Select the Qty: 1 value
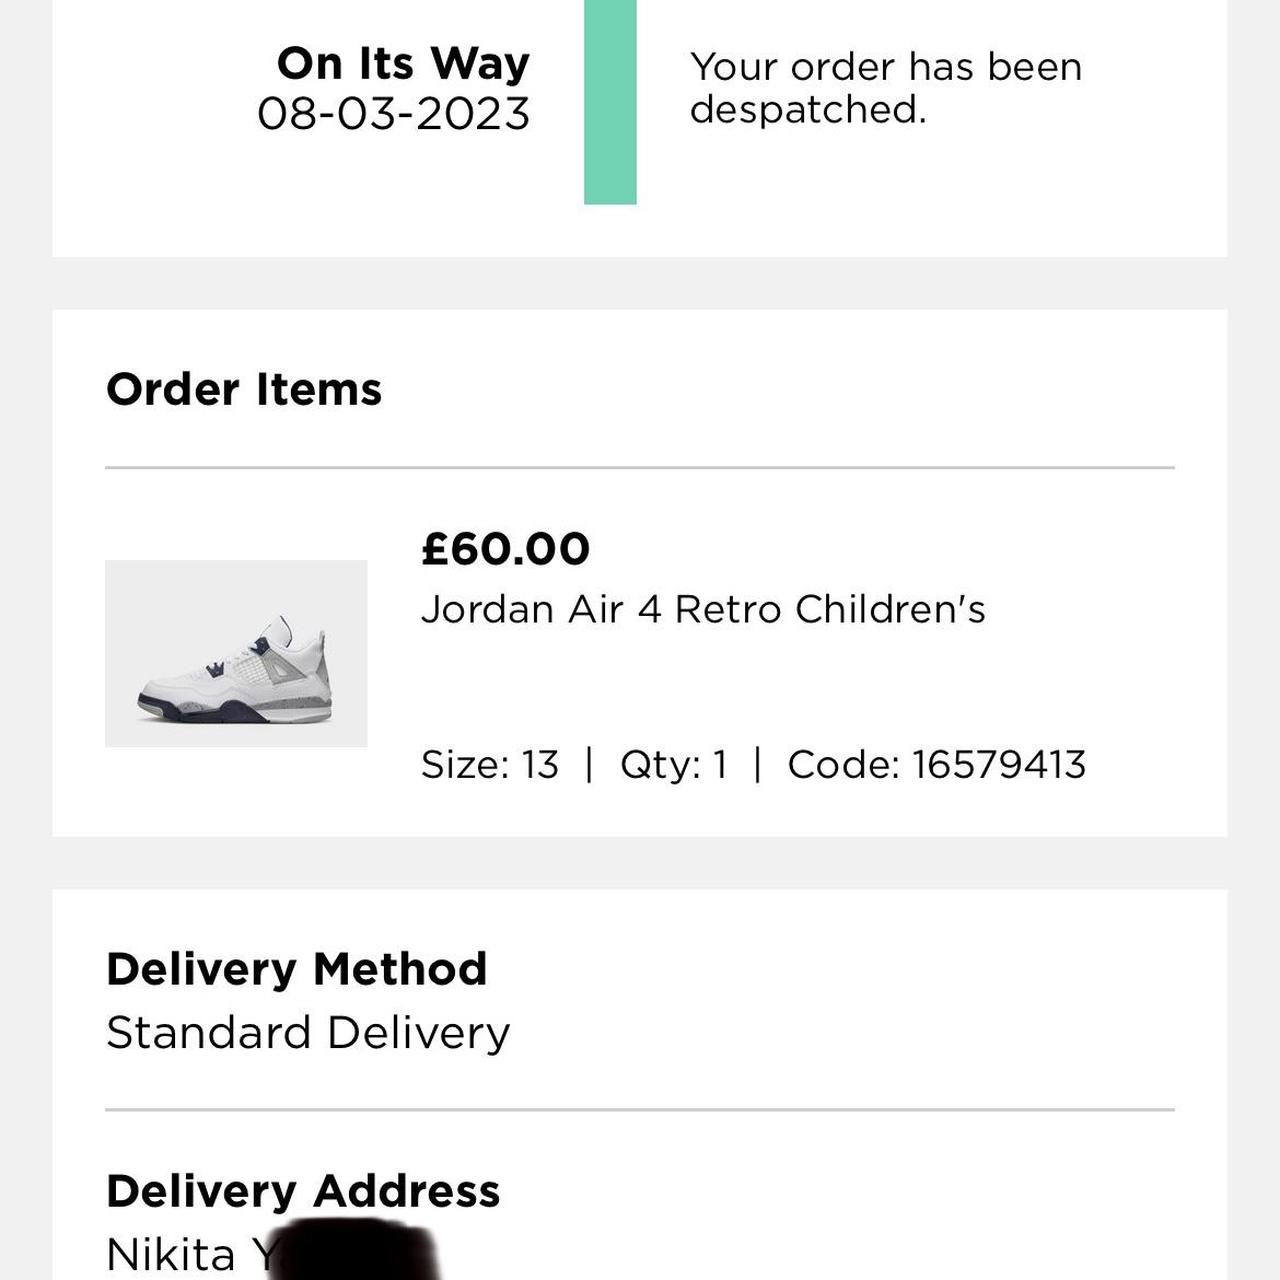Viewport: 1280px width, 1280px height. coord(676,764)
